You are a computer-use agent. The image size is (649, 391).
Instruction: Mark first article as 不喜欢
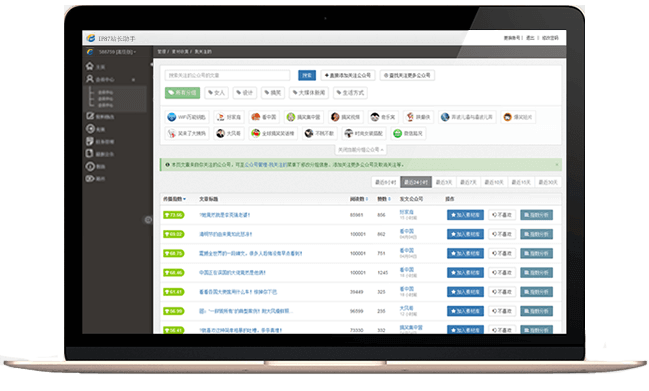tap(502, 215)
